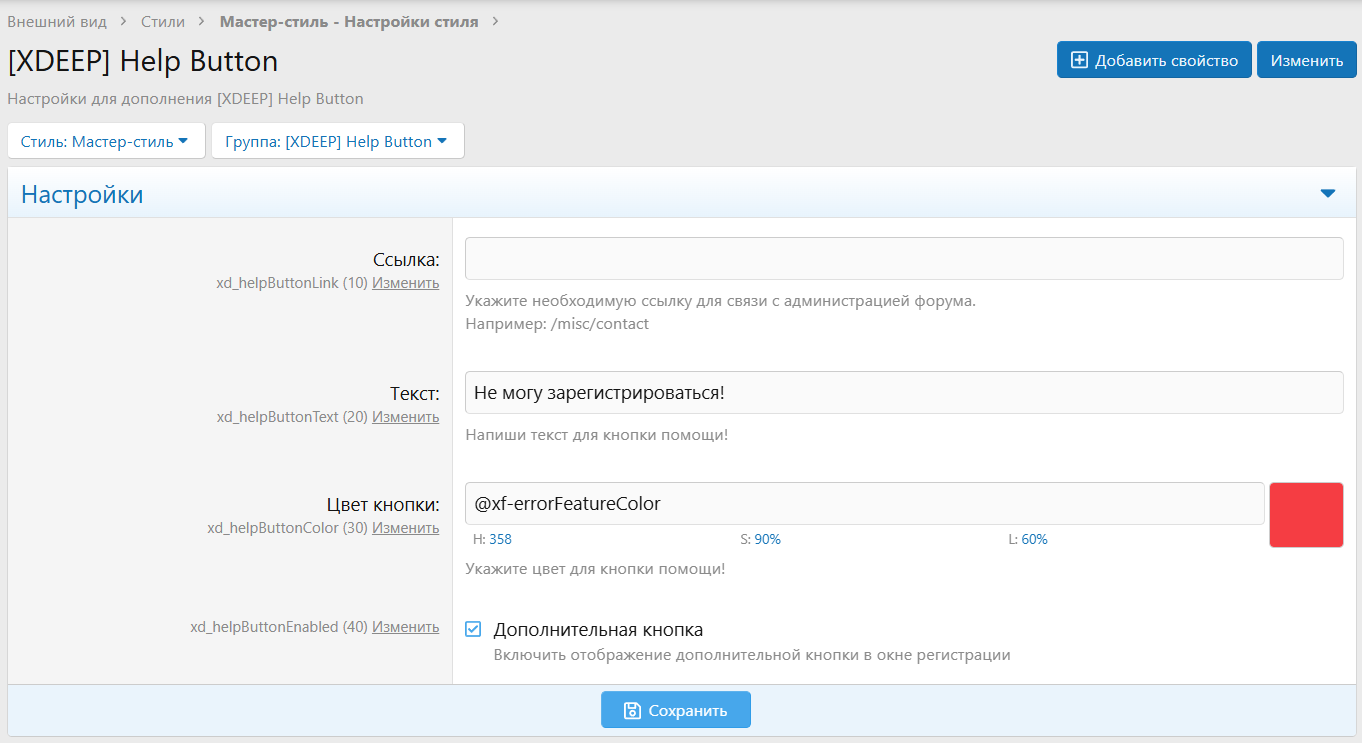Screen dimensions: 1362x743
Task: Open the red button color swatch
Action: (x=1306, y=515)
